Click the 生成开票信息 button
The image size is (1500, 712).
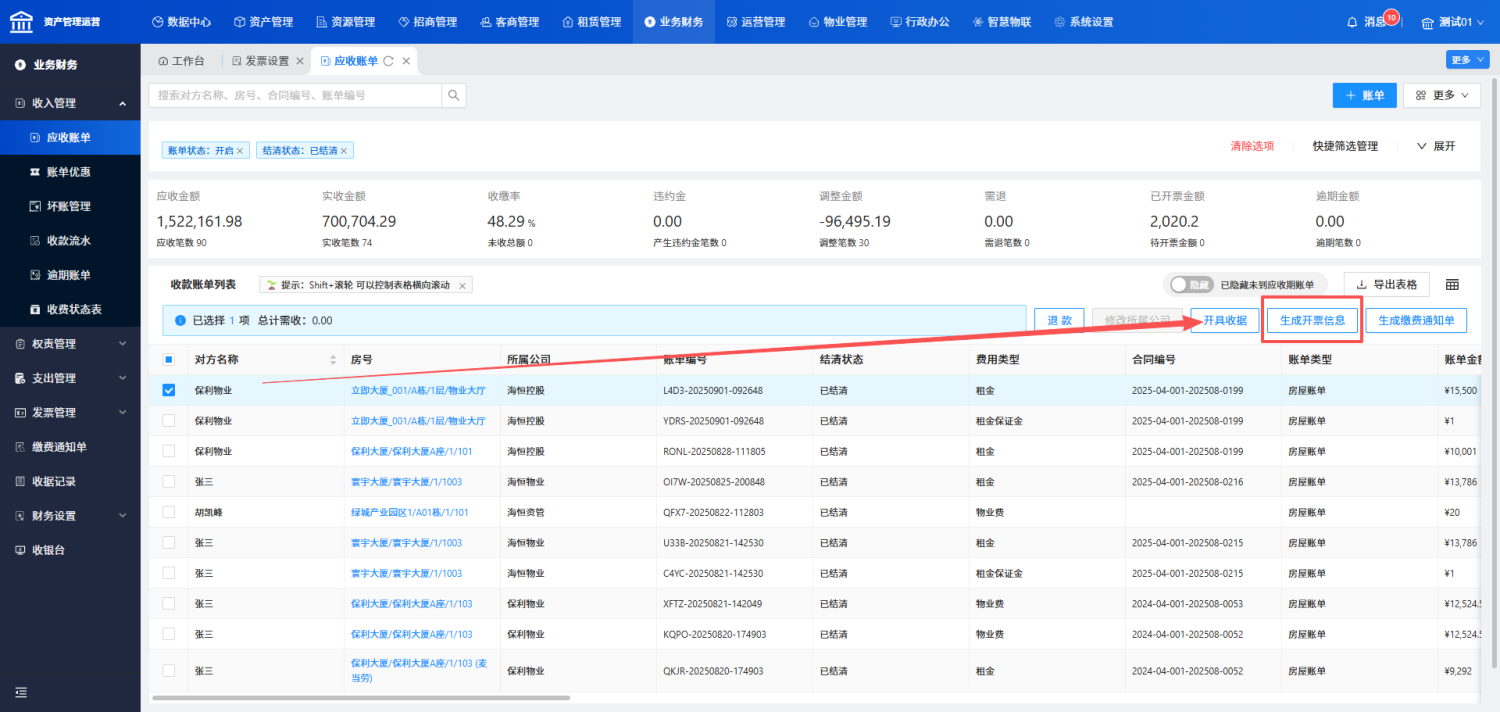(x=1312, y=320)
